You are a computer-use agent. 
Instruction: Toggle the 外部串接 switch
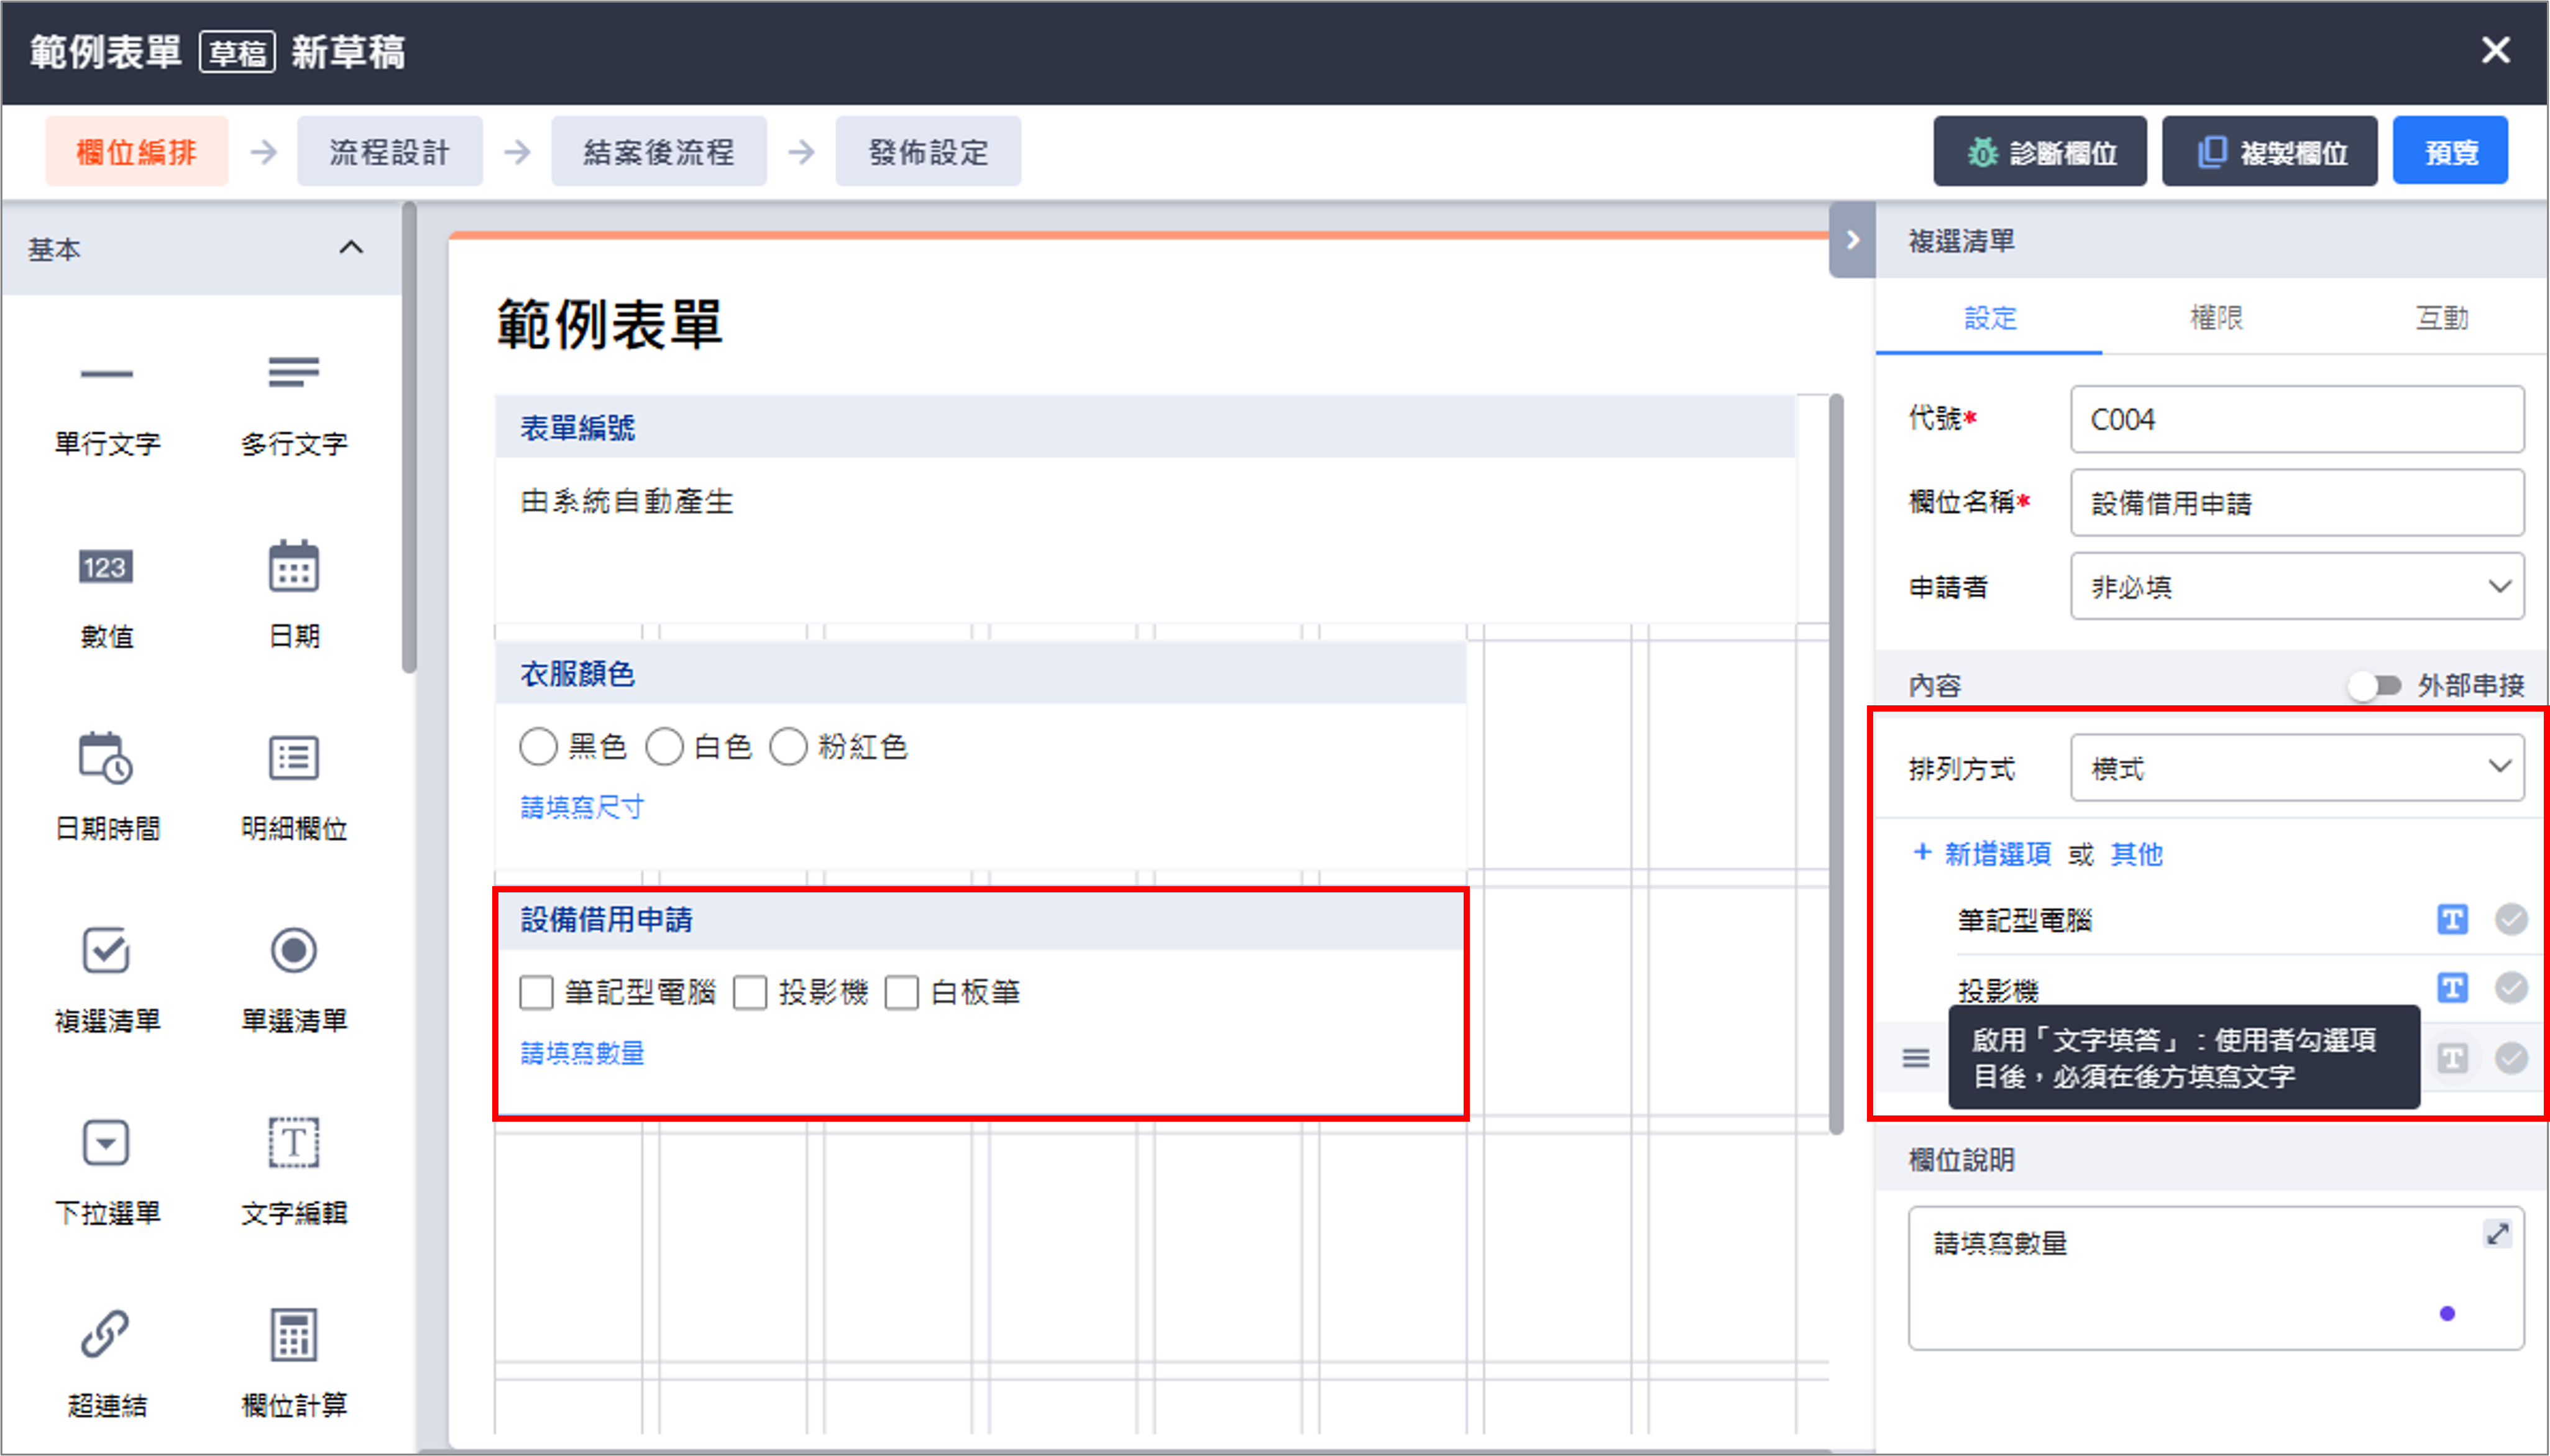[x=2374, y=686]
